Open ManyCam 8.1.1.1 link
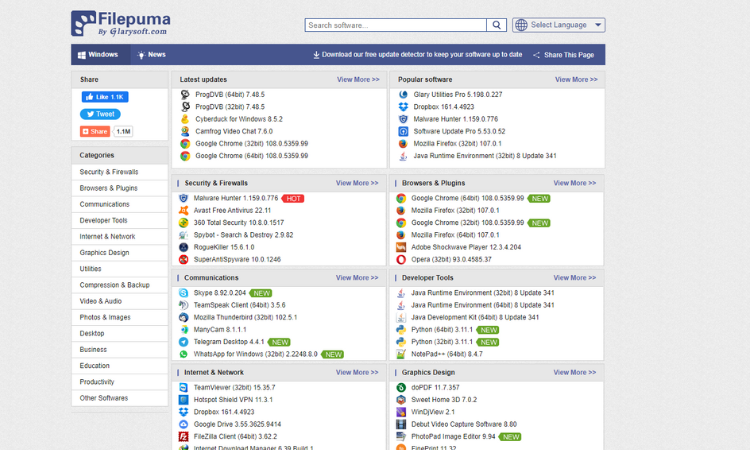Screen dimensions: 750x450 (220, 329)
